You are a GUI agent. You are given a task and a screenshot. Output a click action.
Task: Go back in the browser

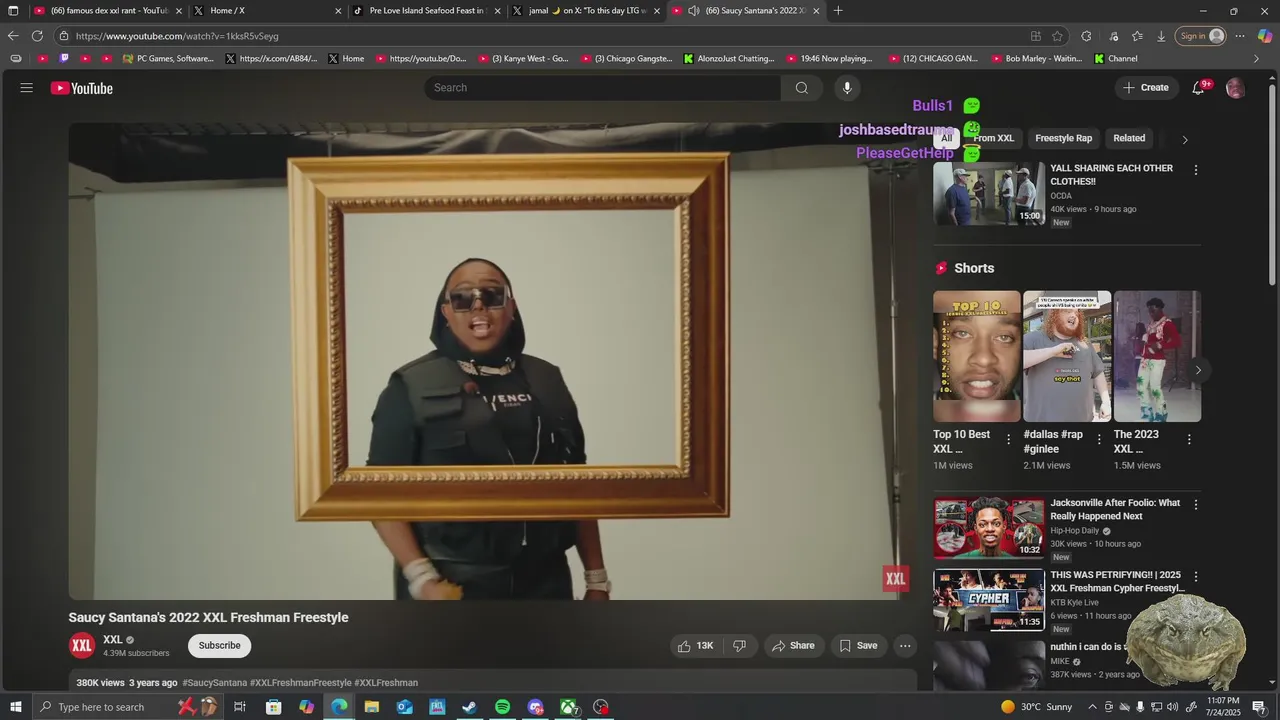(13, 36)
